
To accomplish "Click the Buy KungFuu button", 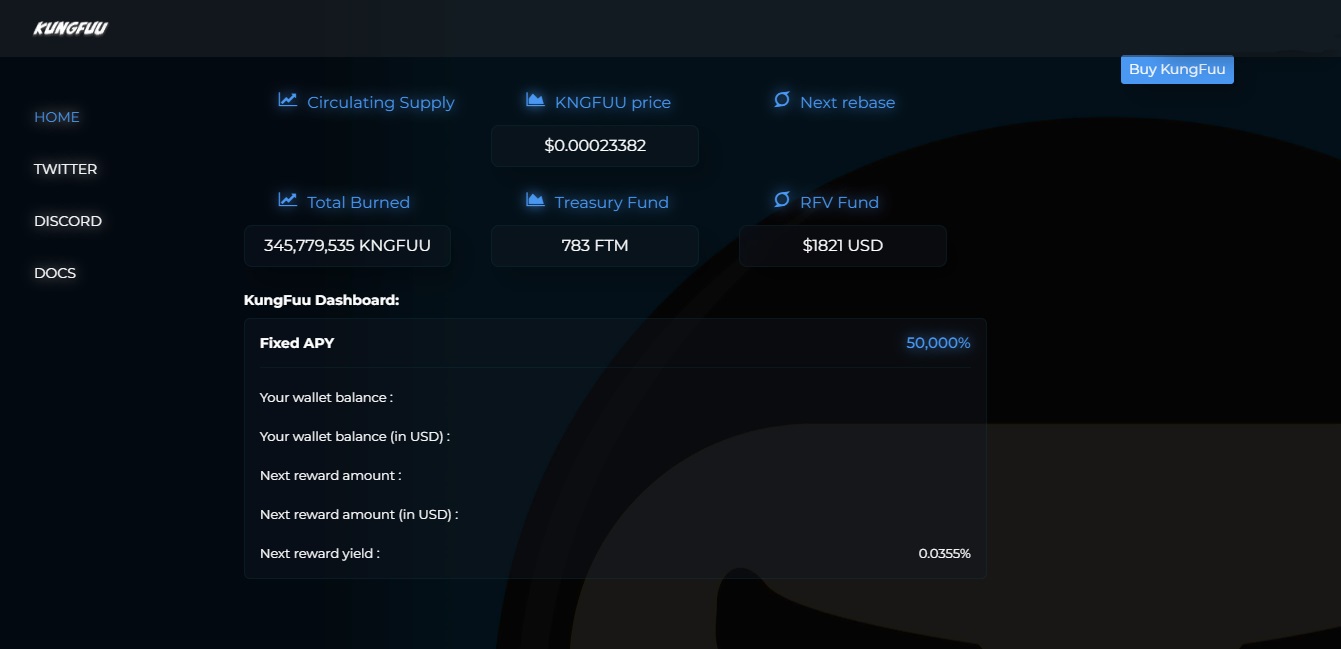I will click(x=1177, y=69).
